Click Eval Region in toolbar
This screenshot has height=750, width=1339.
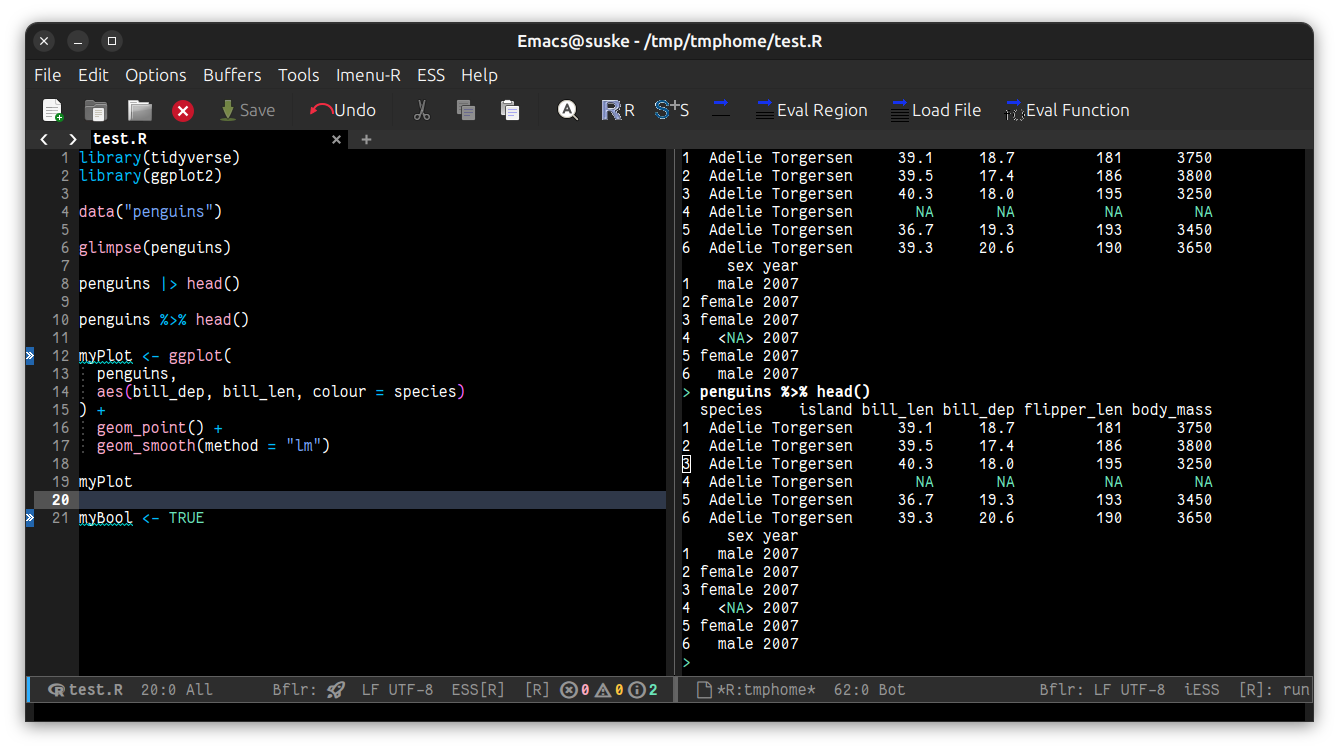(812, 110)
